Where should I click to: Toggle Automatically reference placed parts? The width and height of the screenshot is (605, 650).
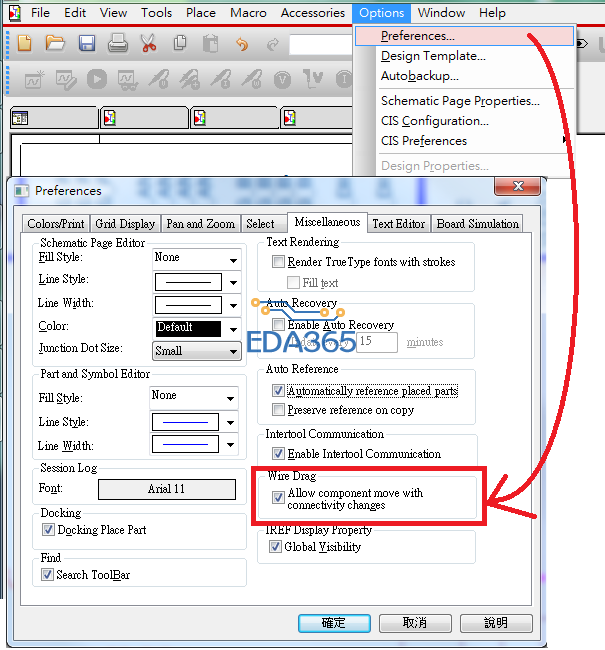pyautogui.click(x=278, y=390)
